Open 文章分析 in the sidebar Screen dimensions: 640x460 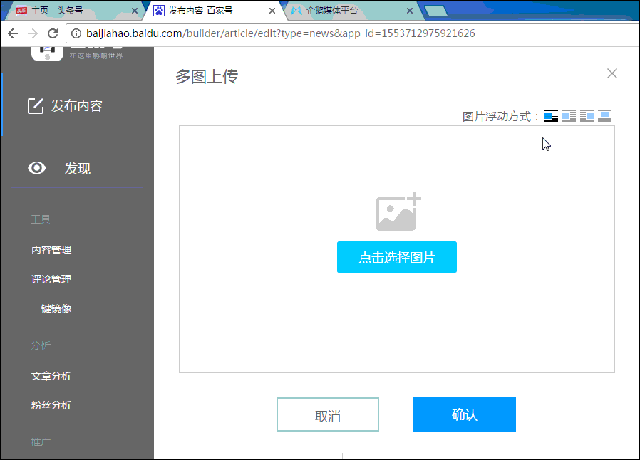coord(51,376)
